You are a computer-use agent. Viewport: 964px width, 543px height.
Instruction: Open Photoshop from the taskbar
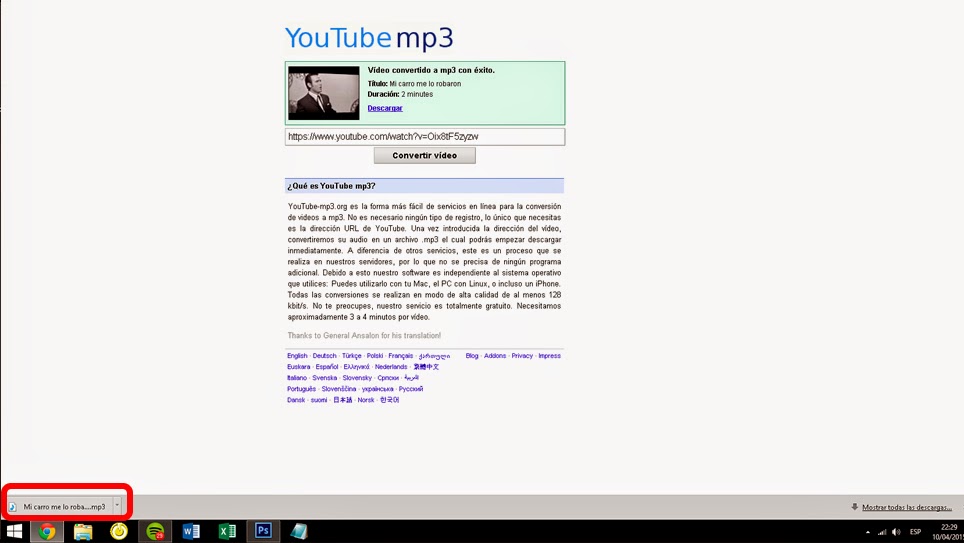point(263,531)
